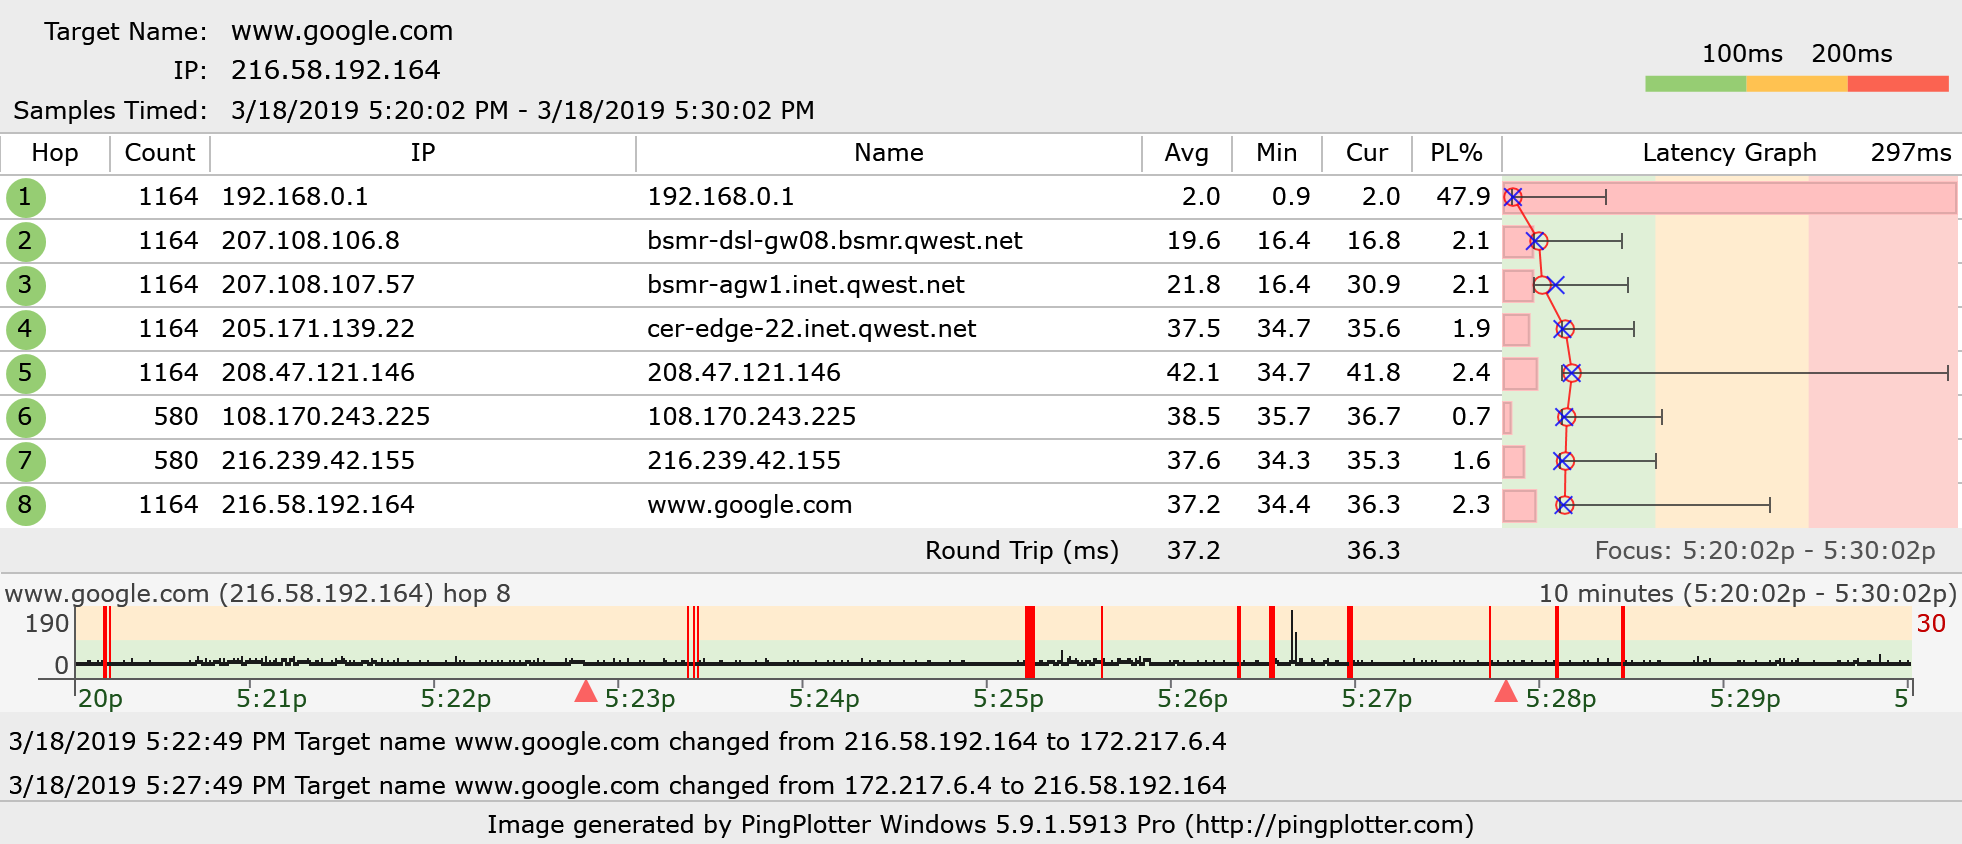Click packet loss value 47.9

(1463, 197)
